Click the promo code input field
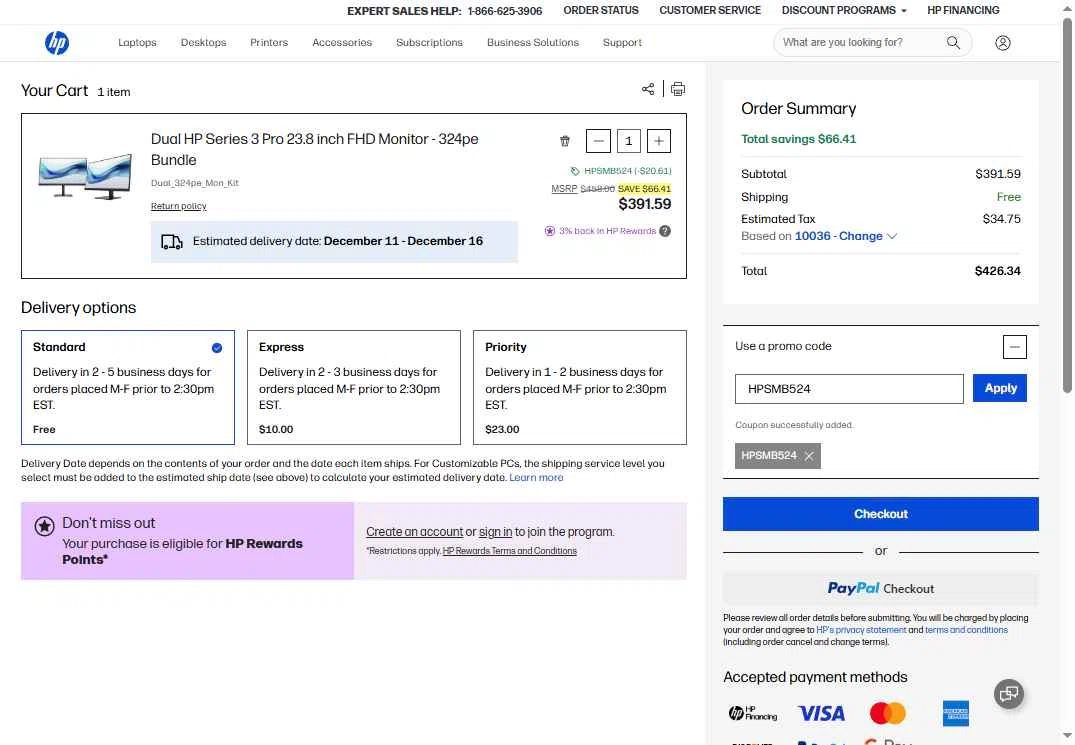This screenshot has height=745, width=1075. point(849,389)
